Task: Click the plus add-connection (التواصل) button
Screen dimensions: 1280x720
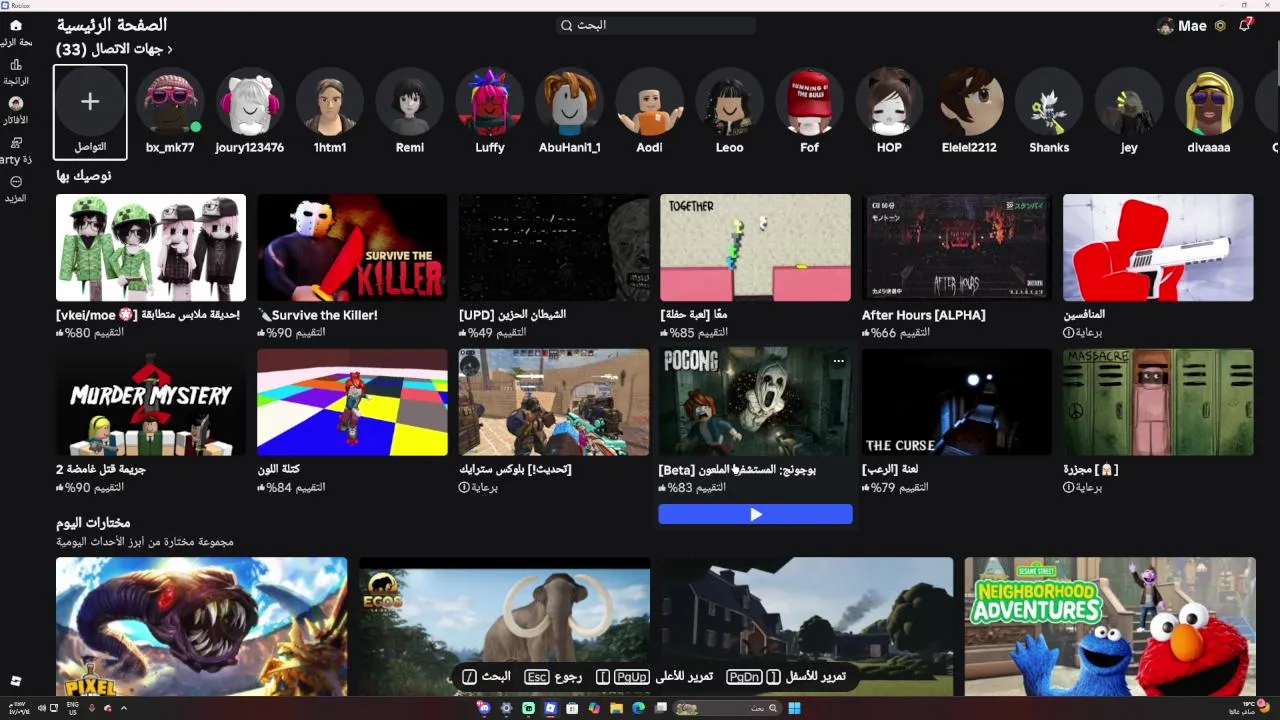Action: click(x=90, y=102)
